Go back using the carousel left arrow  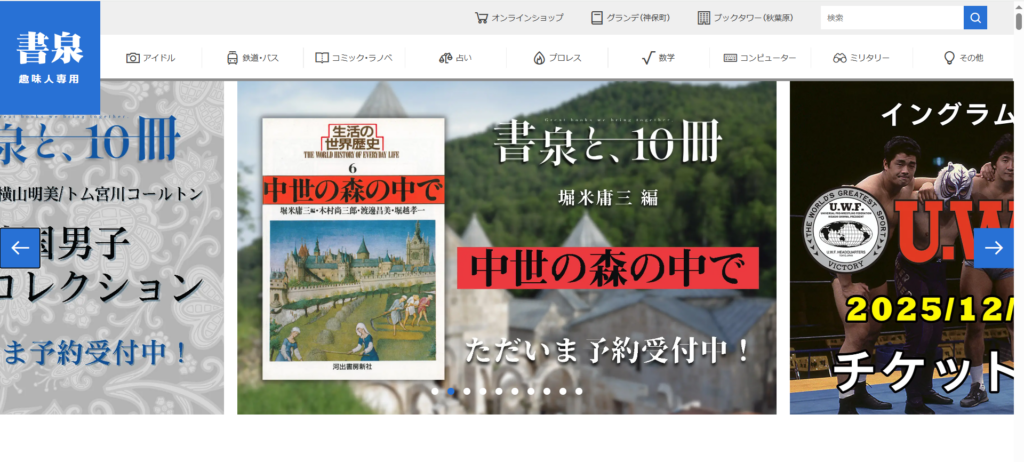click(x=20, y=248)
